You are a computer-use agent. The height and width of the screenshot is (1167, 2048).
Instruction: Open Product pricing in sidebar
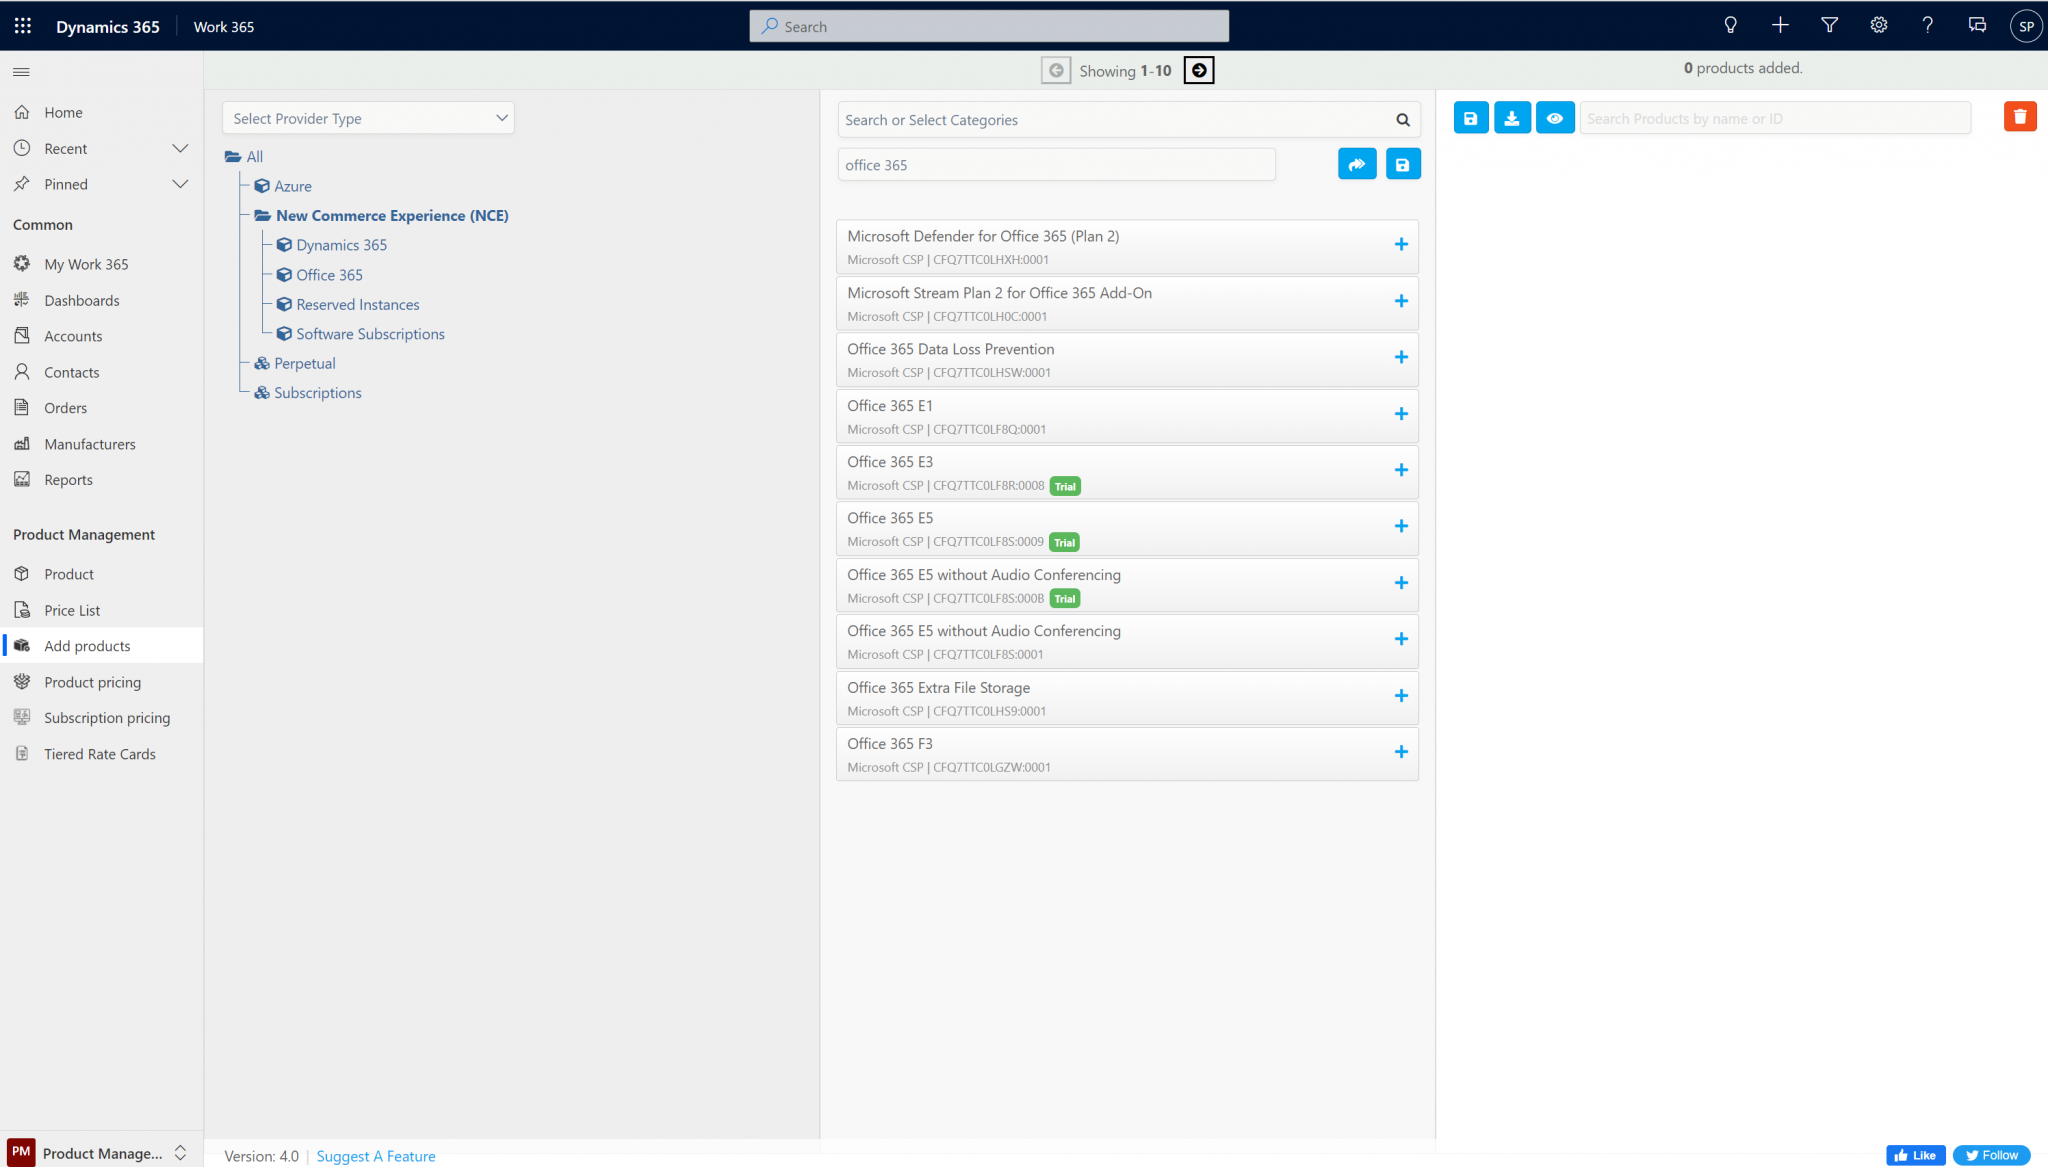point(92,682)
